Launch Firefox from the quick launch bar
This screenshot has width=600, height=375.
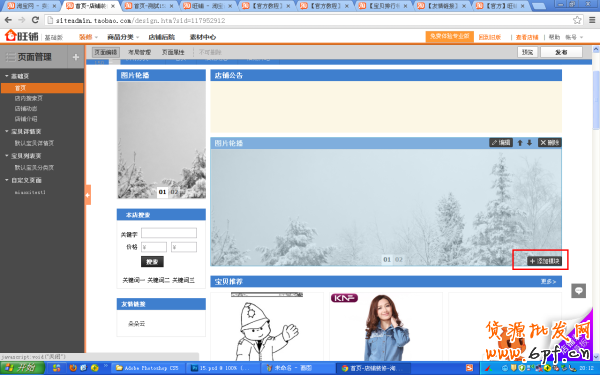pyautogui.click(x=73, y=368)
